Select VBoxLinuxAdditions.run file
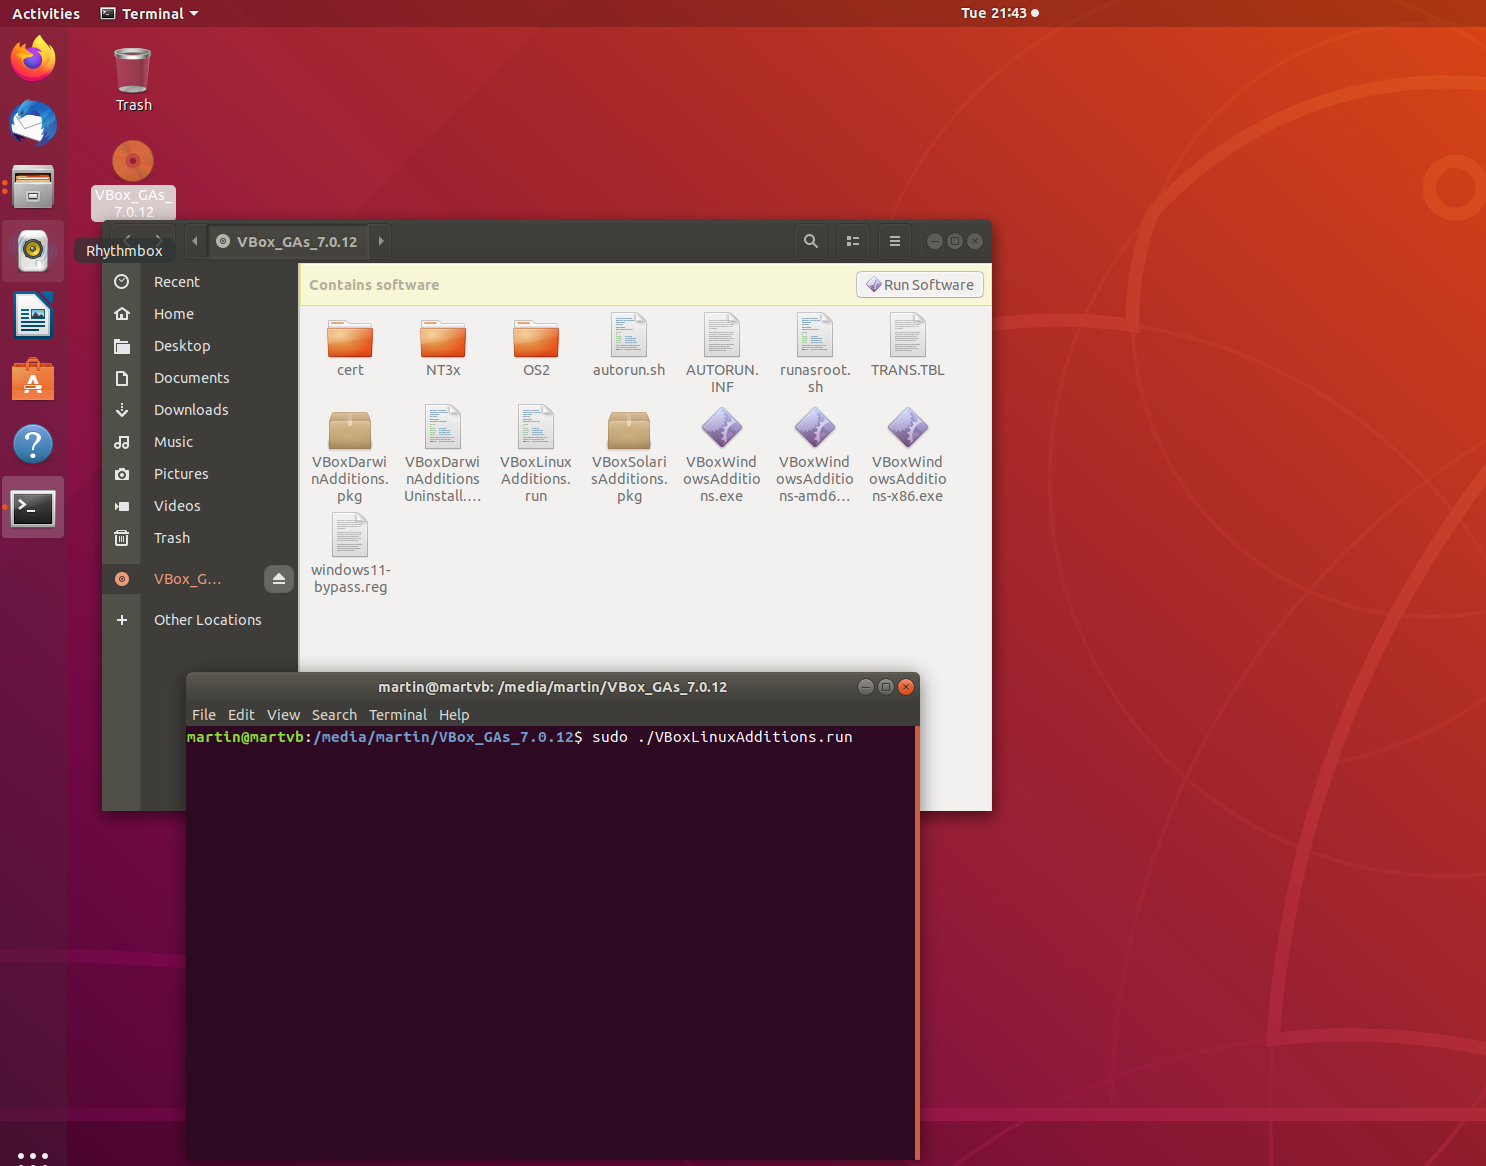 point(536,455)
